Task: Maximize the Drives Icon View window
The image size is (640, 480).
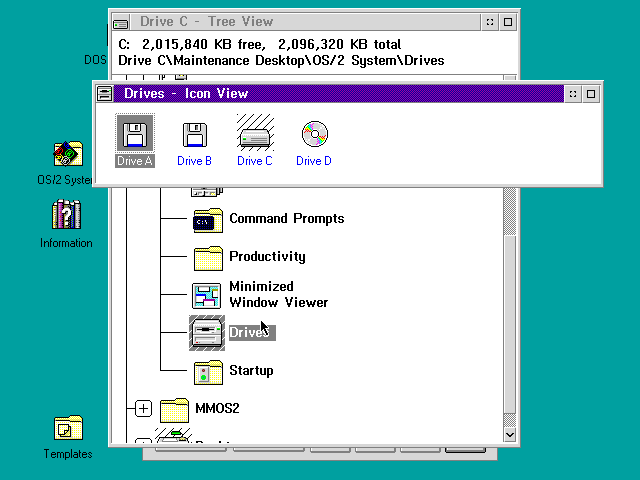Action: coord(591,94)
